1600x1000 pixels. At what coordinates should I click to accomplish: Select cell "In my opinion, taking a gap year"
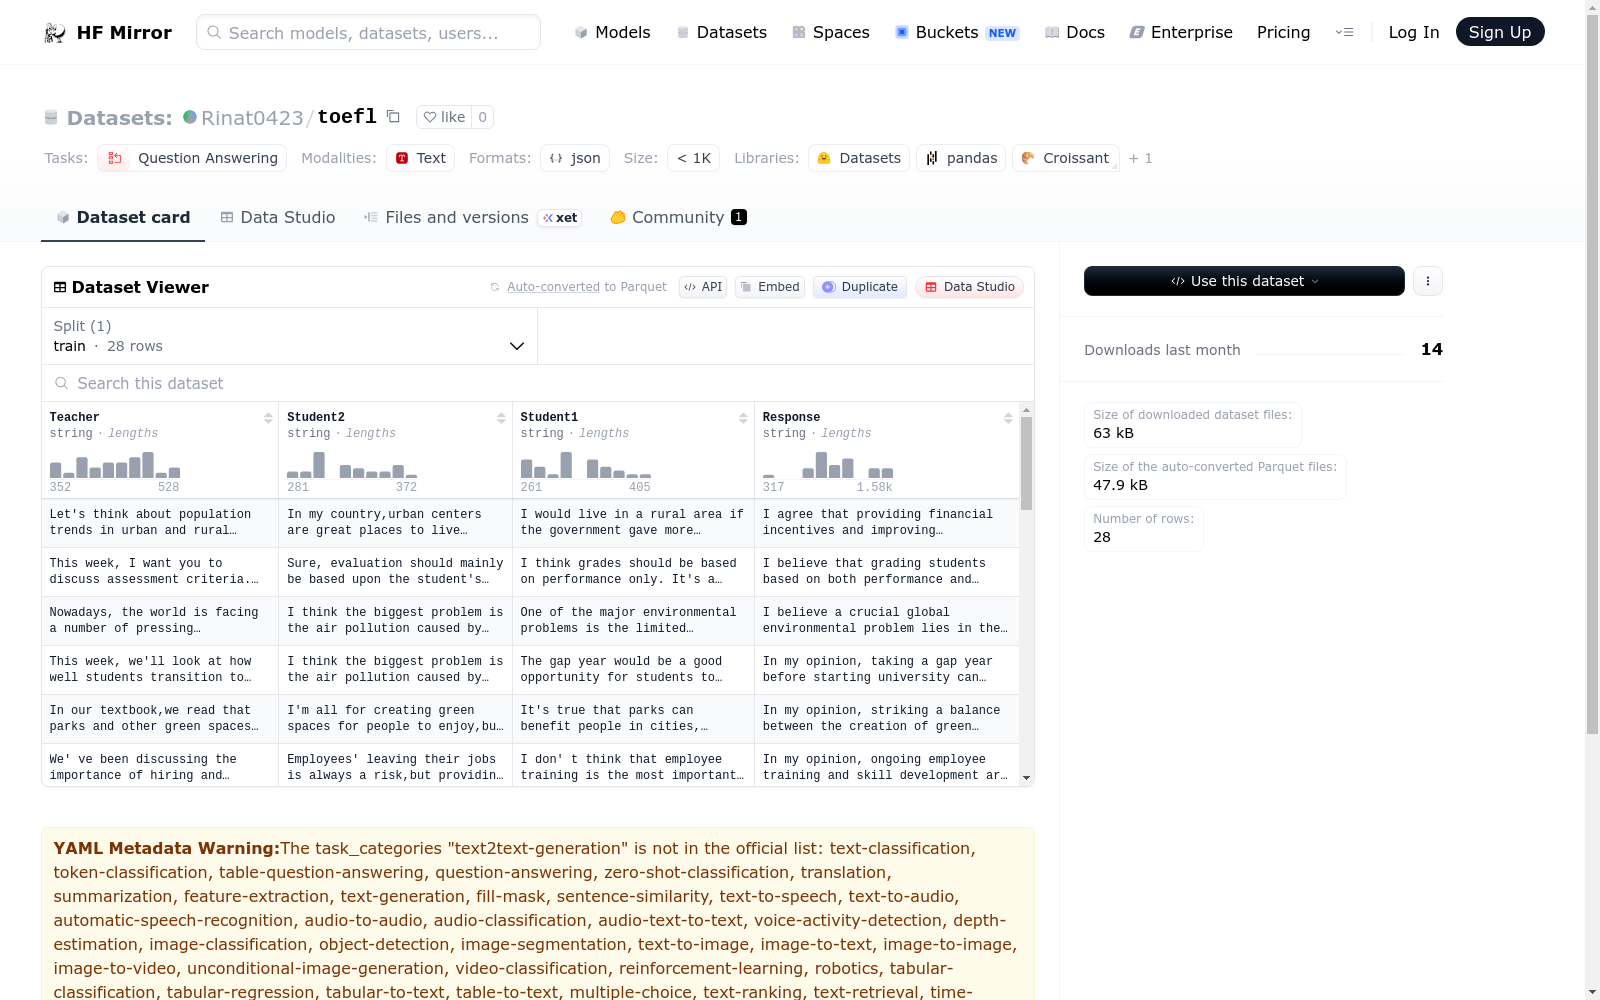click(x=886, y=670)
